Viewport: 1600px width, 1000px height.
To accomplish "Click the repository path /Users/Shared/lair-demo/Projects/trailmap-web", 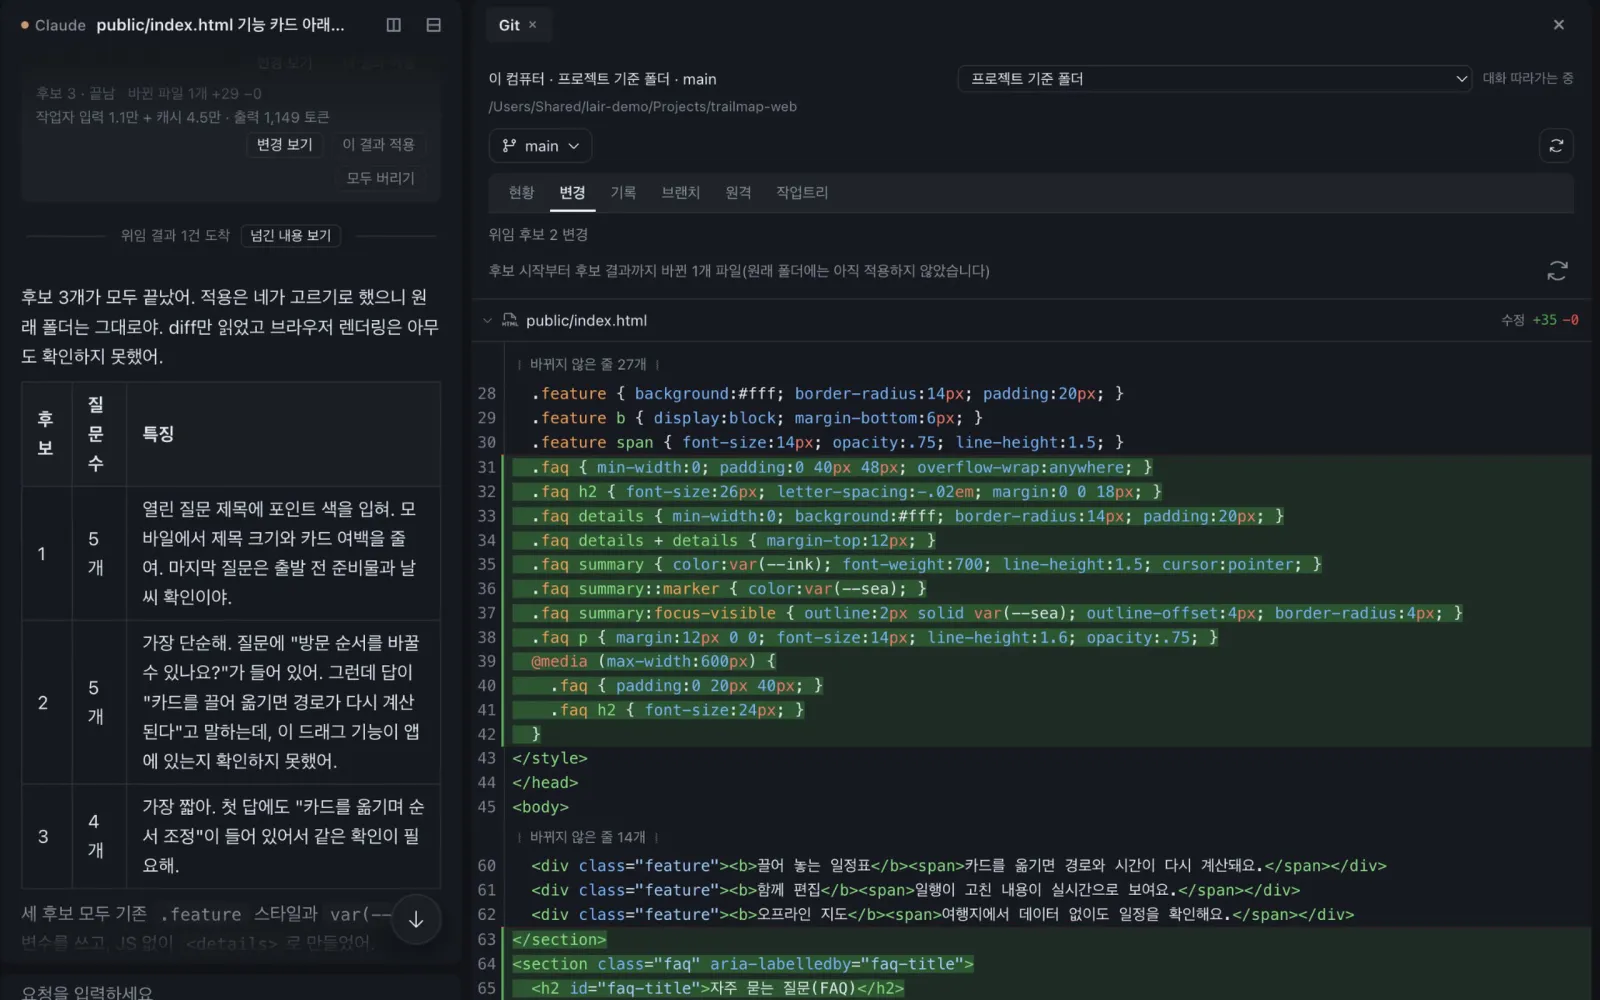I will 642,107.
